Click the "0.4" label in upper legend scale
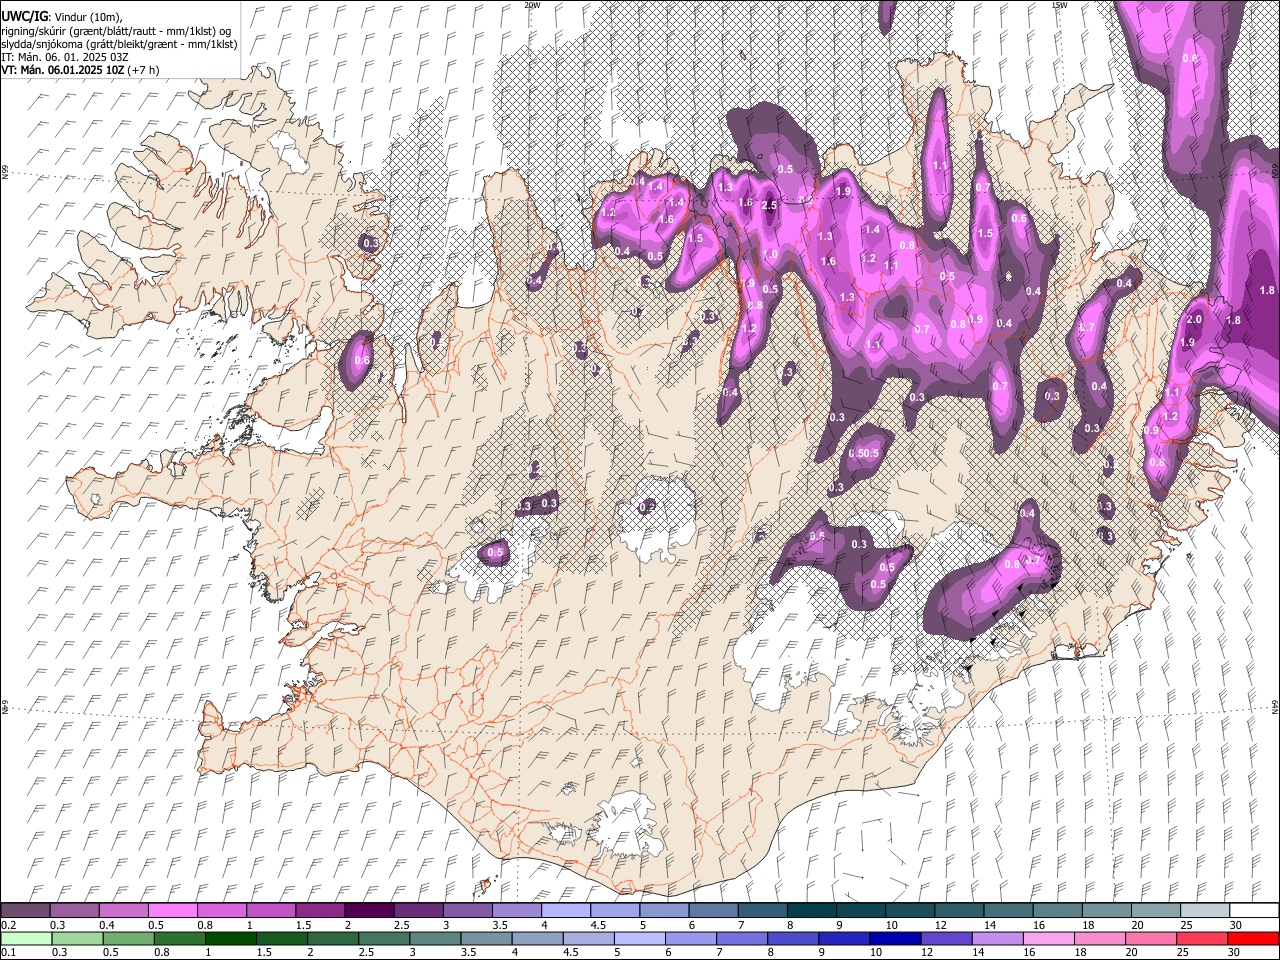 pyautogui.click(x=106, y=925)
